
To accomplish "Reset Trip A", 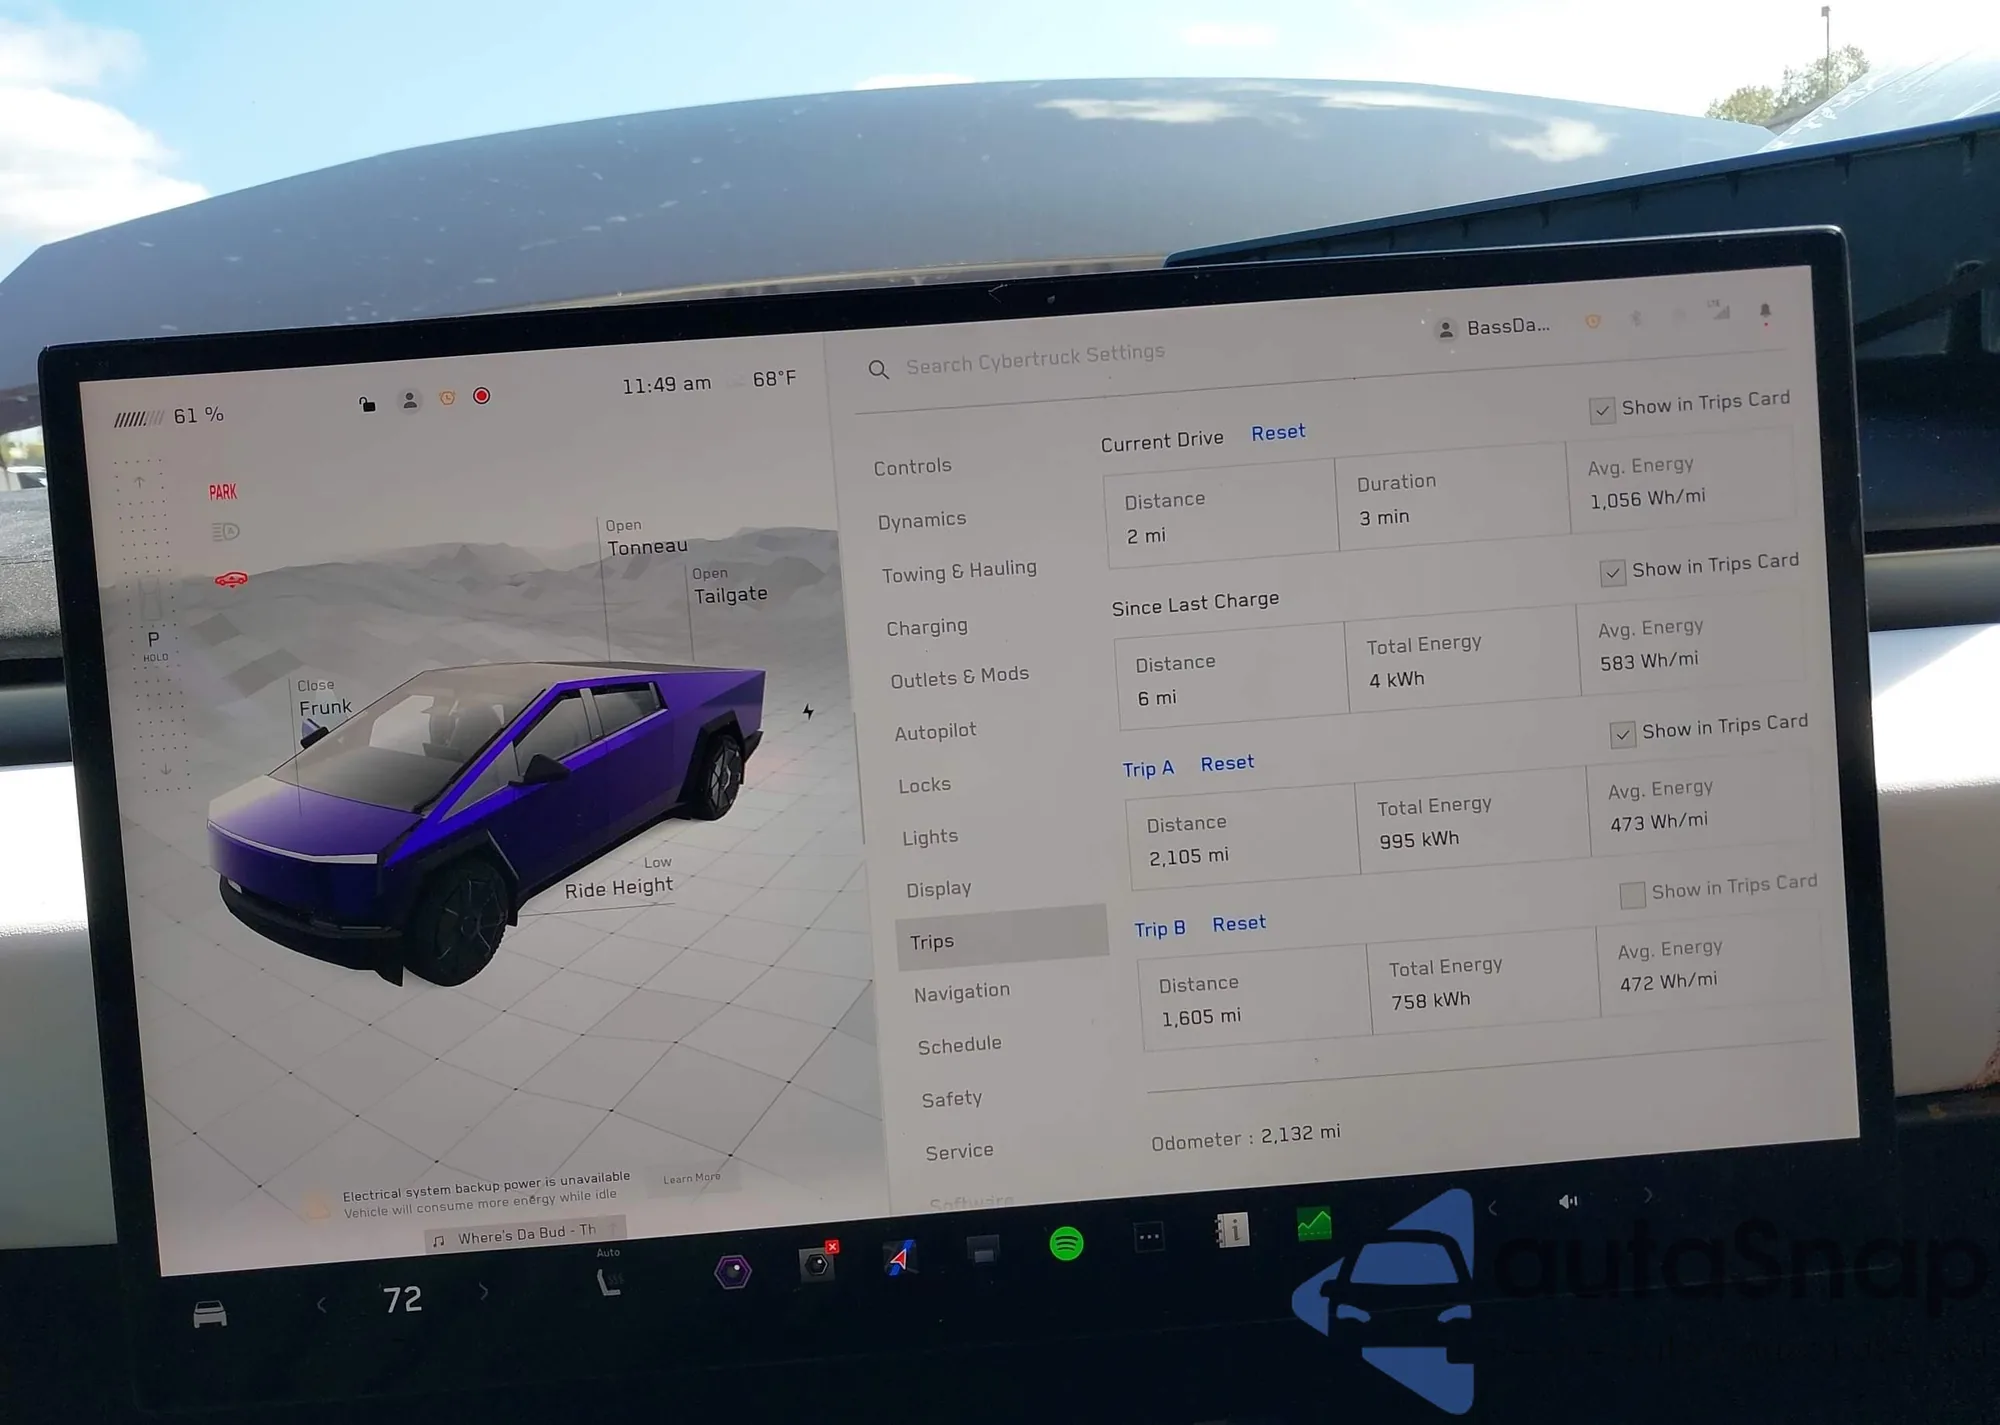I will 1227,764.
